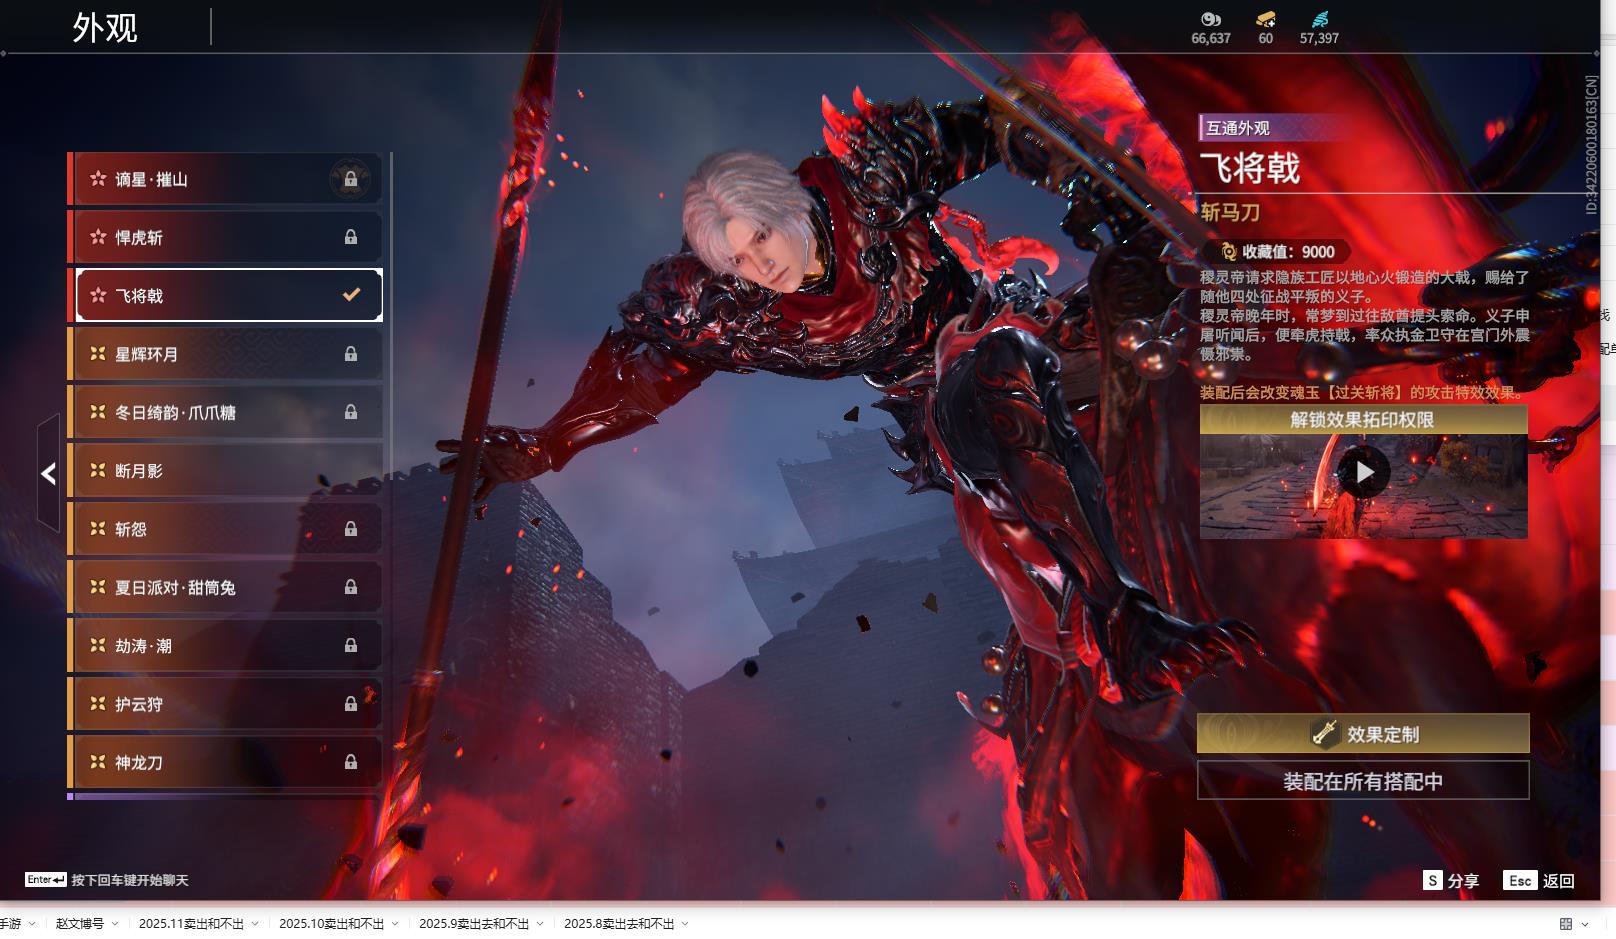This screenshot has height=939, width=1616.
Task: Click the gold bar top-up icon
Action: [x=1265, y=19]
